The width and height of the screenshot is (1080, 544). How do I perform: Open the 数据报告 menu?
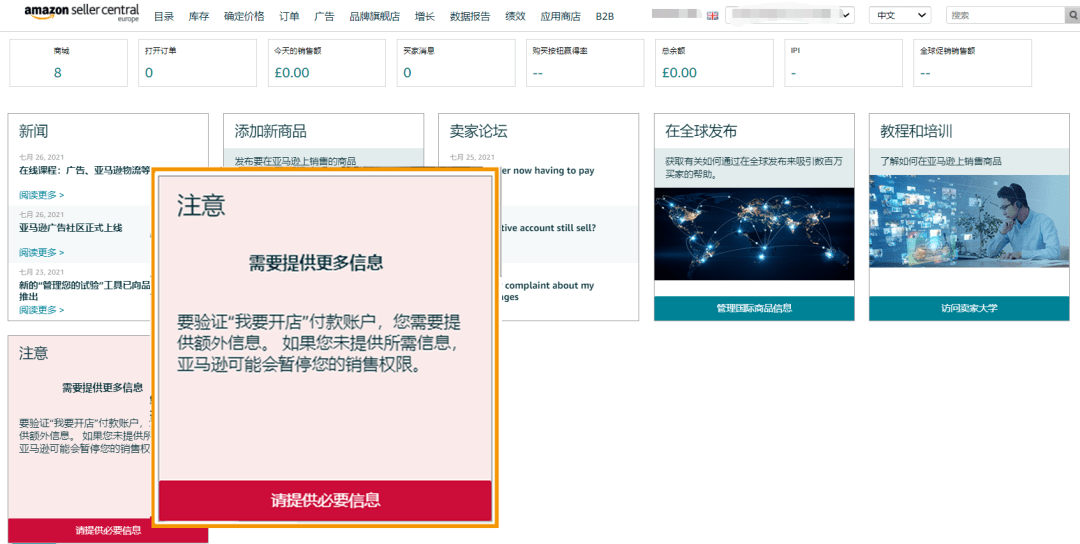click(470, 16)
